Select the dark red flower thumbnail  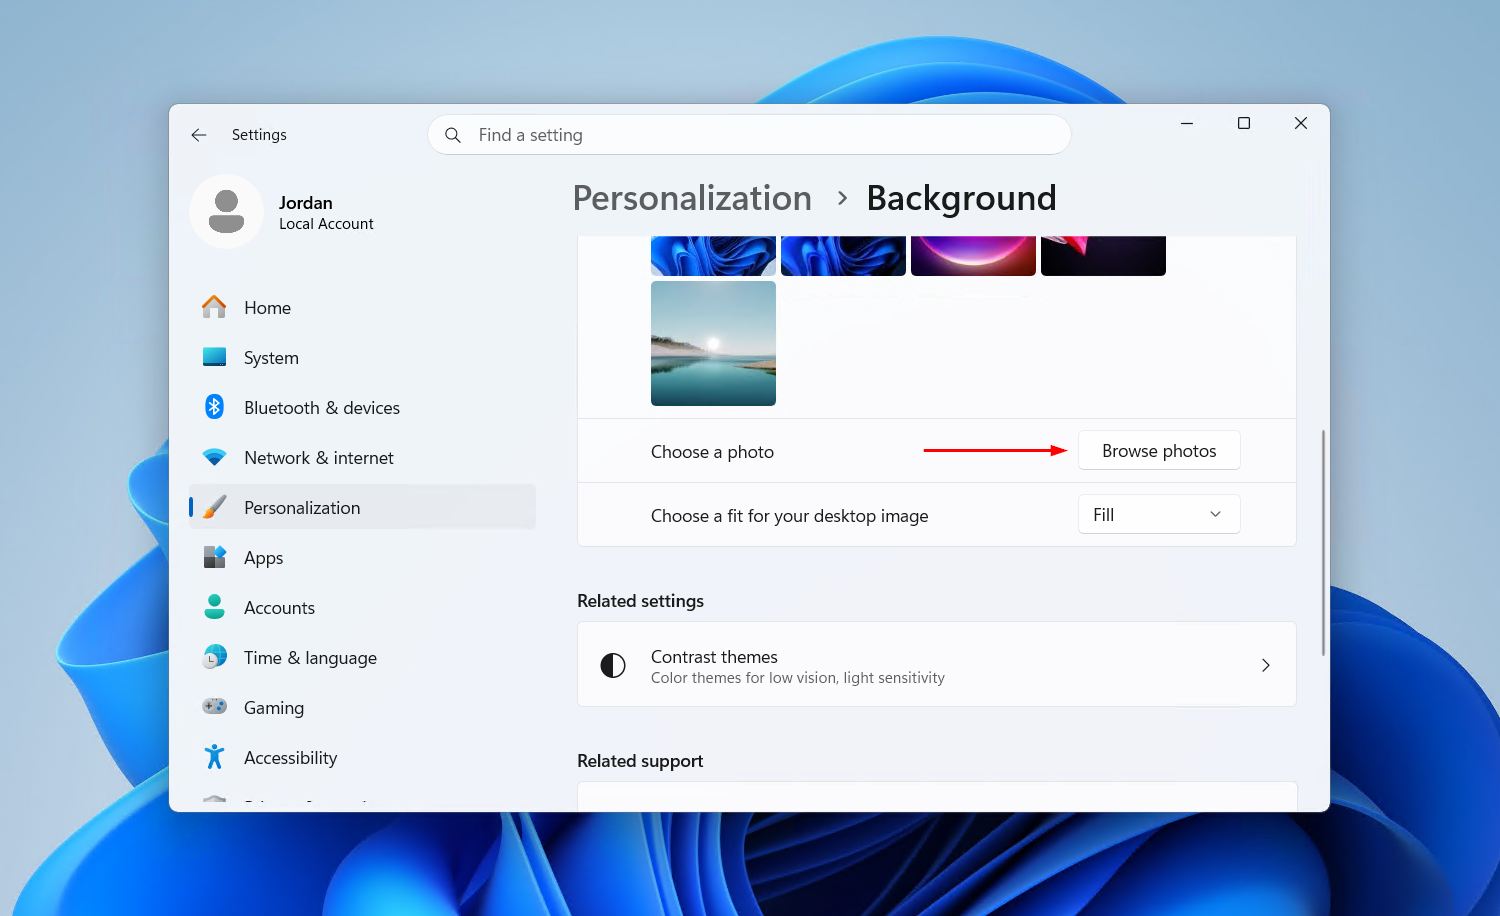[1103, 256]
